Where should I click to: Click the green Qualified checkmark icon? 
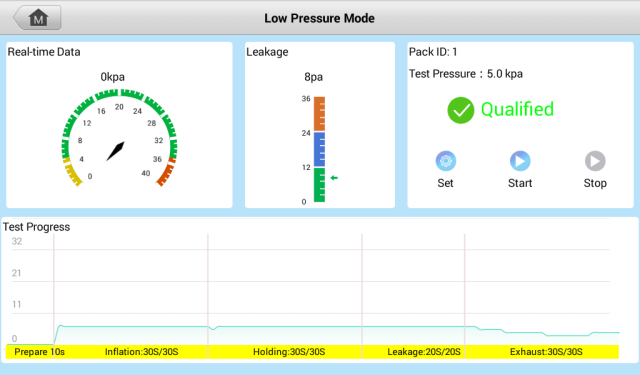click(460, 110)
